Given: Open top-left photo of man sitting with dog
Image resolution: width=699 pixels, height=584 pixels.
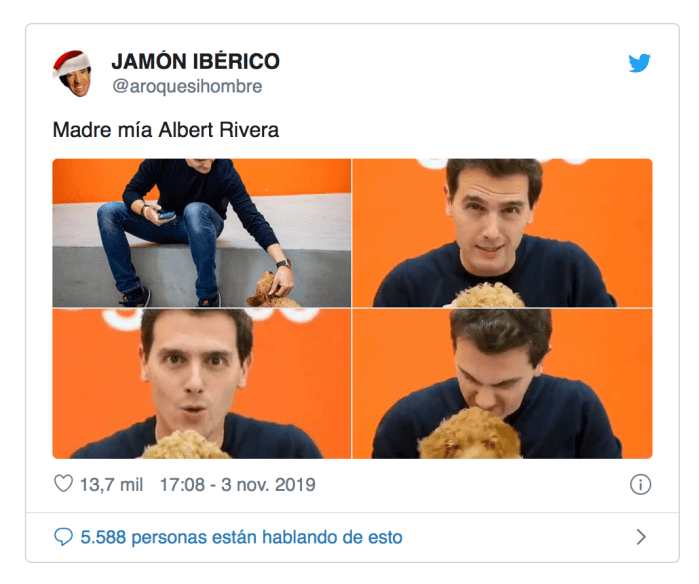Looking at the screenshot, I should [201, 233].
